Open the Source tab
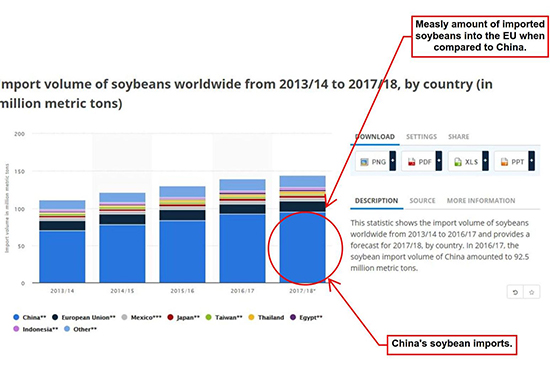Image resolution: width=550 pixels, height=367 pixels. coord(422,201)
